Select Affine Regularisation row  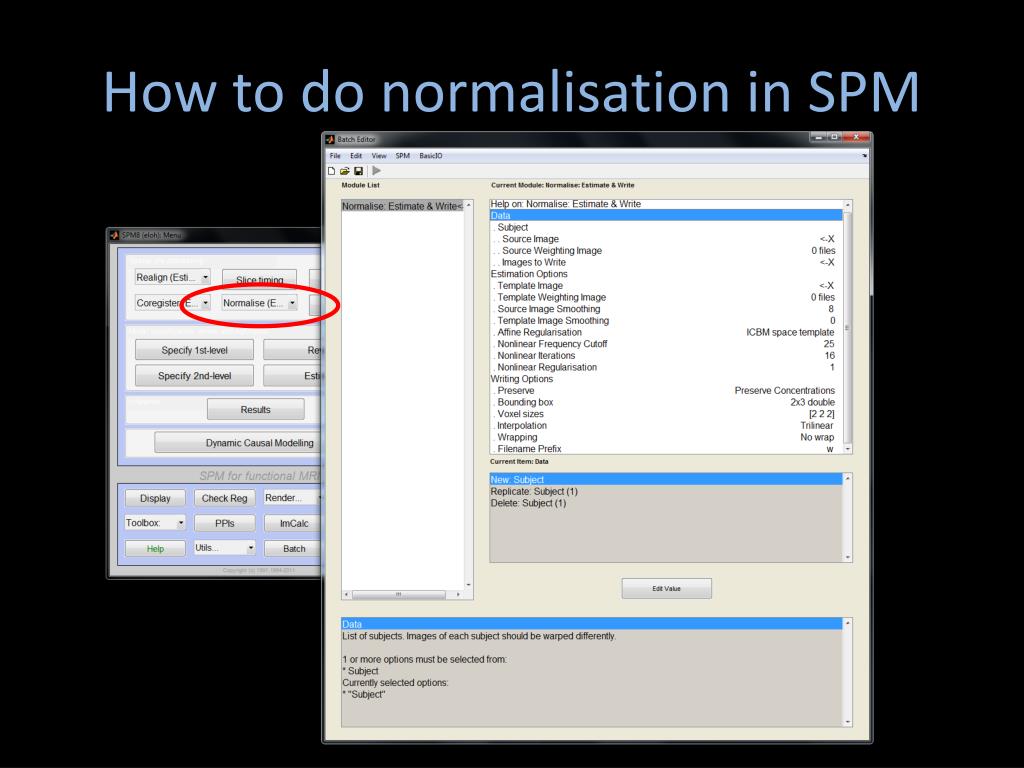(x=666, y=332)
